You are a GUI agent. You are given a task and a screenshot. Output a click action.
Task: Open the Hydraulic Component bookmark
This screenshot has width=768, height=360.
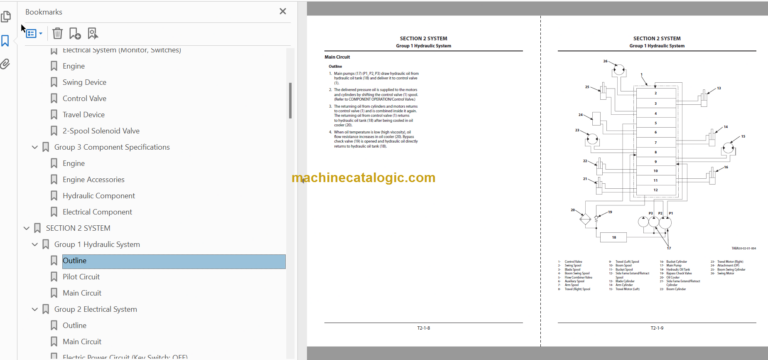point(99,196)
